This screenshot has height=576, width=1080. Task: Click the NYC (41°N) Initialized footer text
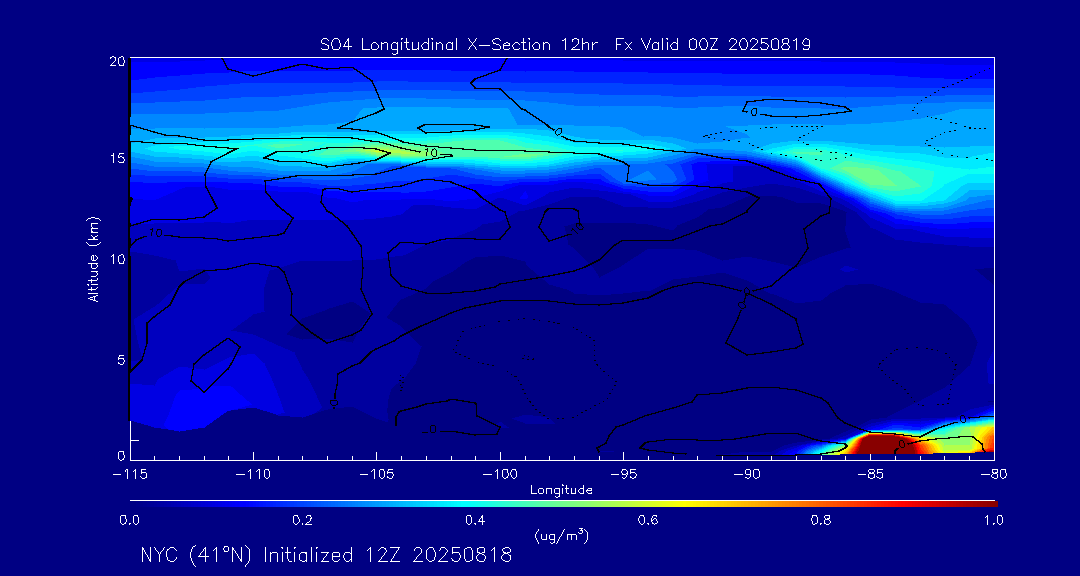coord(326,555)
